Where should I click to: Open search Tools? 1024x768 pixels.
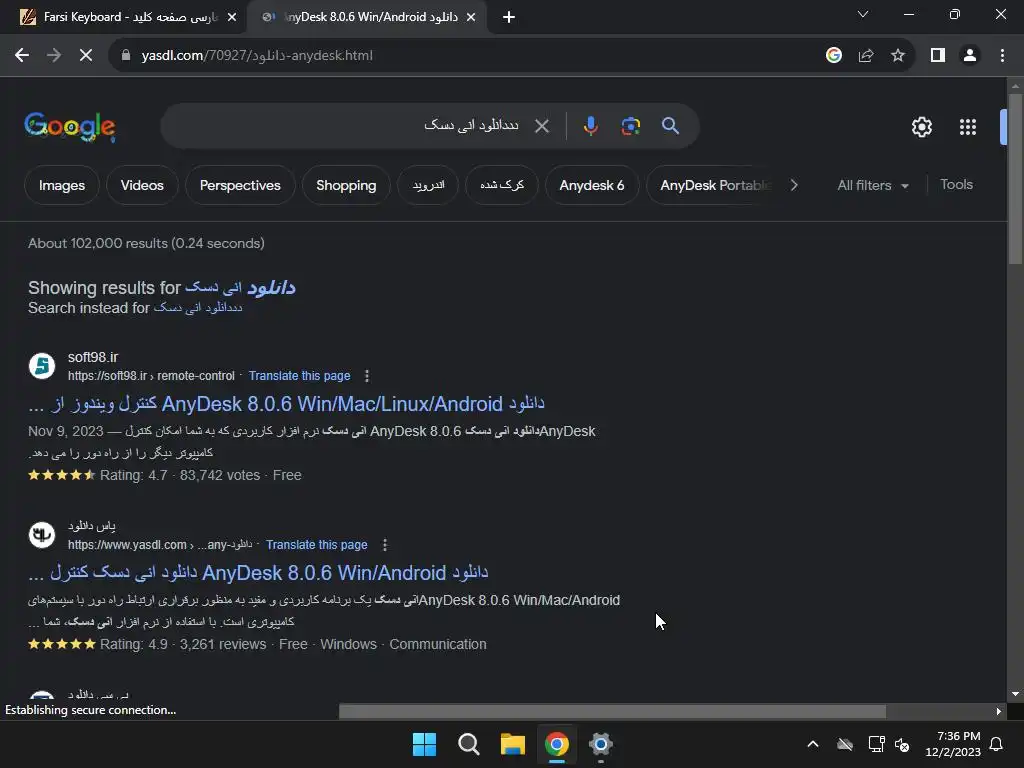pos(956,185)
